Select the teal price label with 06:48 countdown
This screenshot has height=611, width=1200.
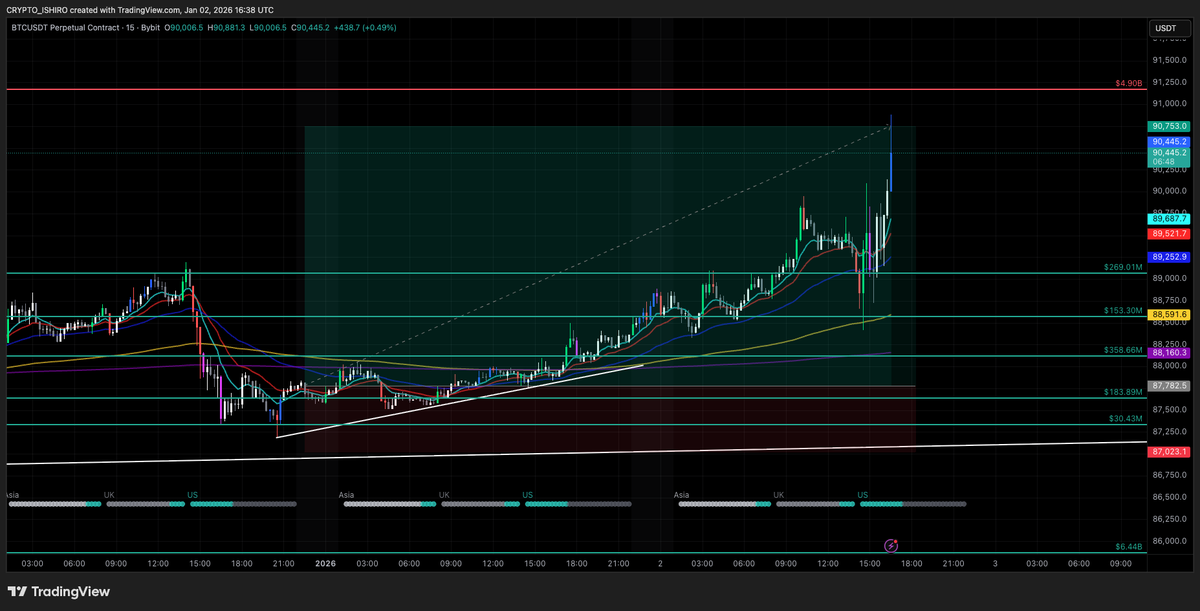[x=1169, y=157]
